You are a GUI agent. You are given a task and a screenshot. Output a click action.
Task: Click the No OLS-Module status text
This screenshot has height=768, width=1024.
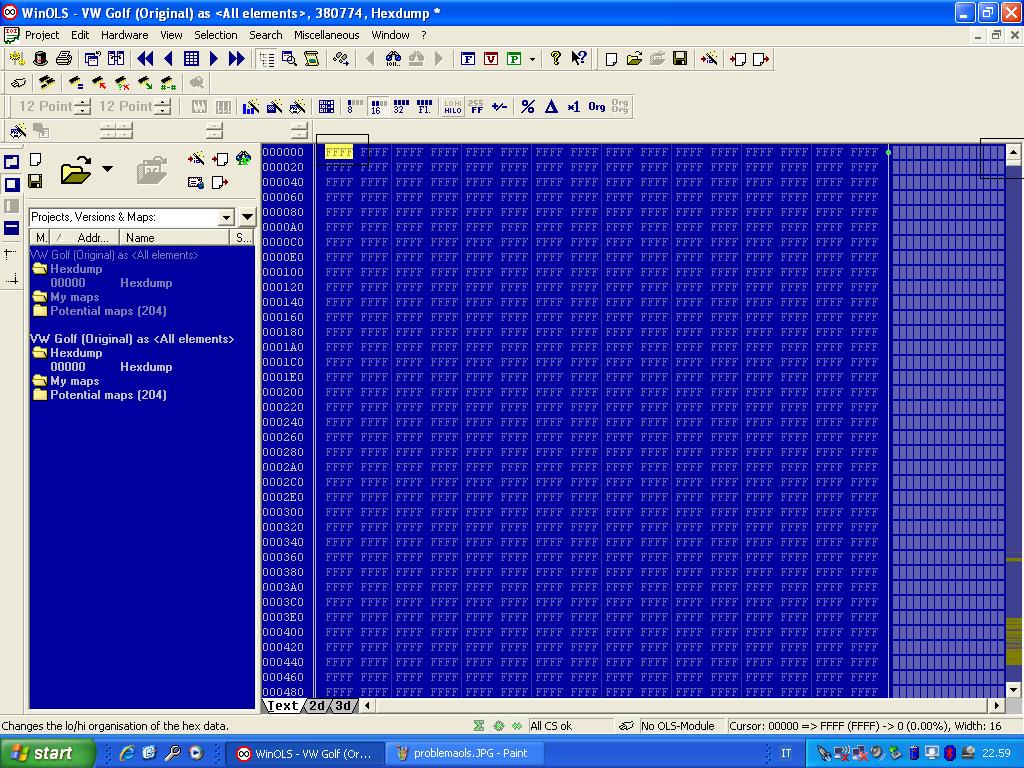click(x=678, y=726)
